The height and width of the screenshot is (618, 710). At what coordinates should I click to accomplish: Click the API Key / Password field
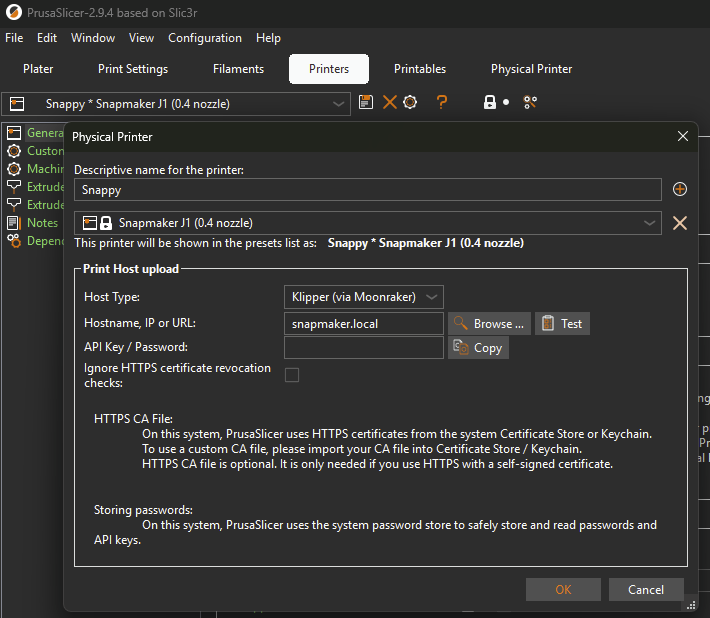[x=364, y=348]
